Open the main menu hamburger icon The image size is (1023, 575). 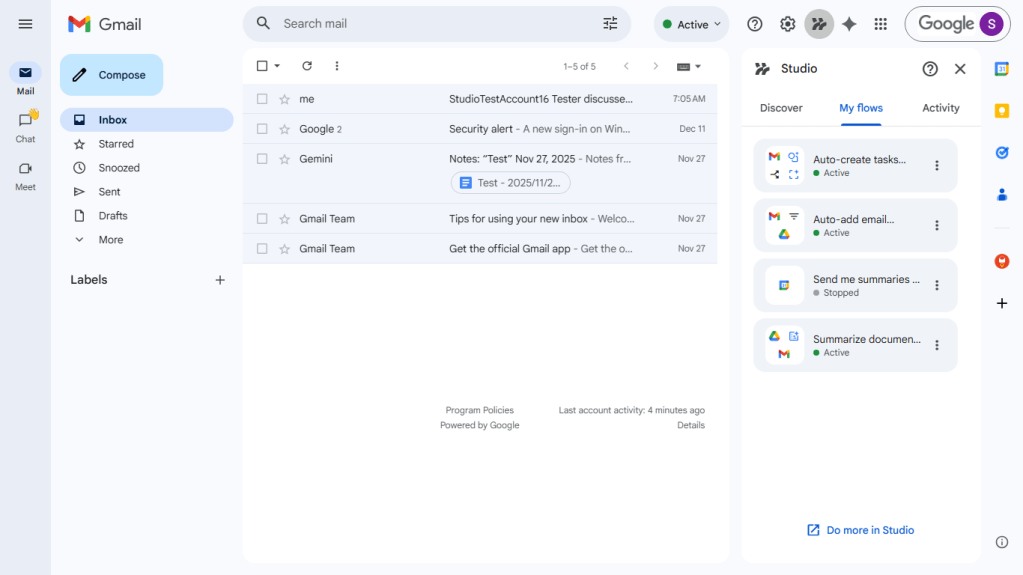[x=25, y=24]
